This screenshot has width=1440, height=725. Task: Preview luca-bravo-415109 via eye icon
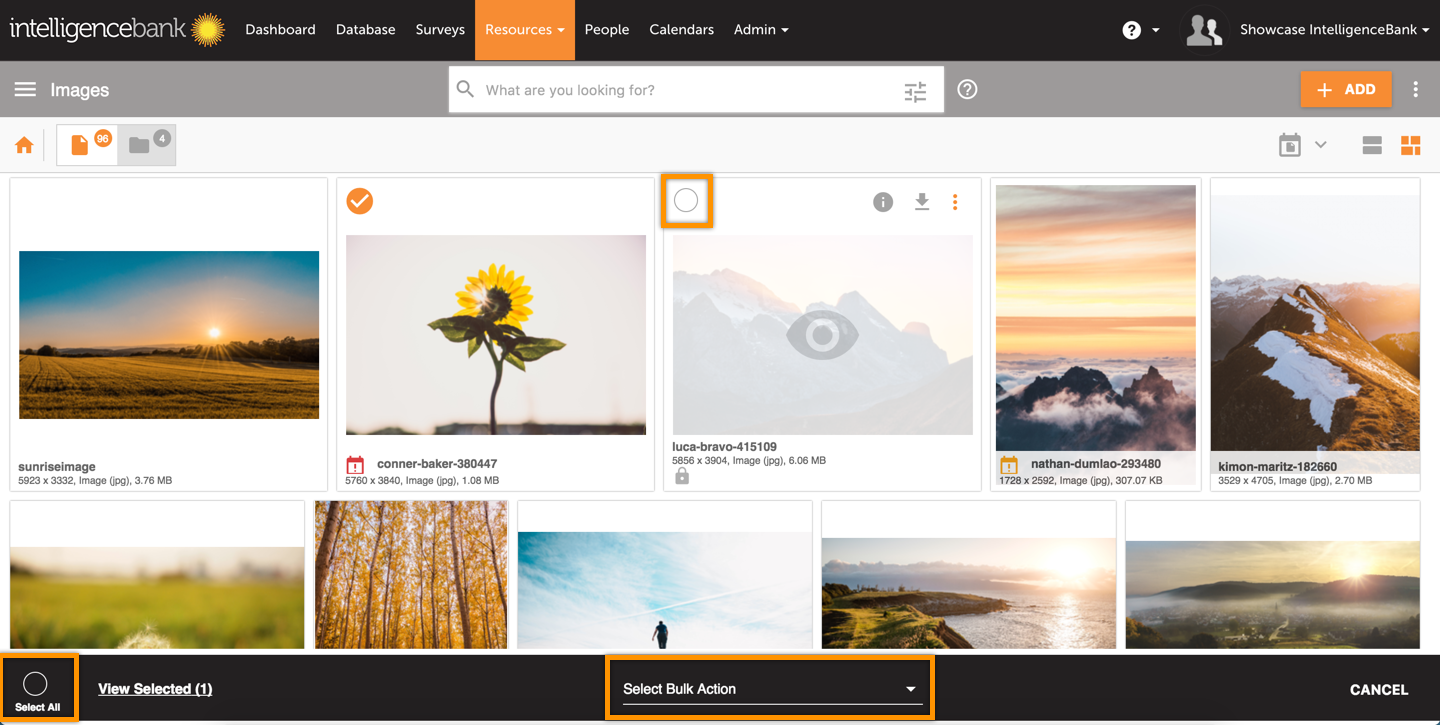(822, 335)
